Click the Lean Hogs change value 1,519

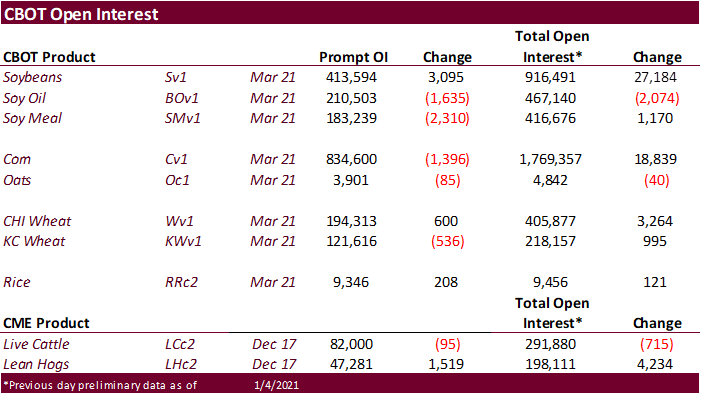(x=446, y=364)
